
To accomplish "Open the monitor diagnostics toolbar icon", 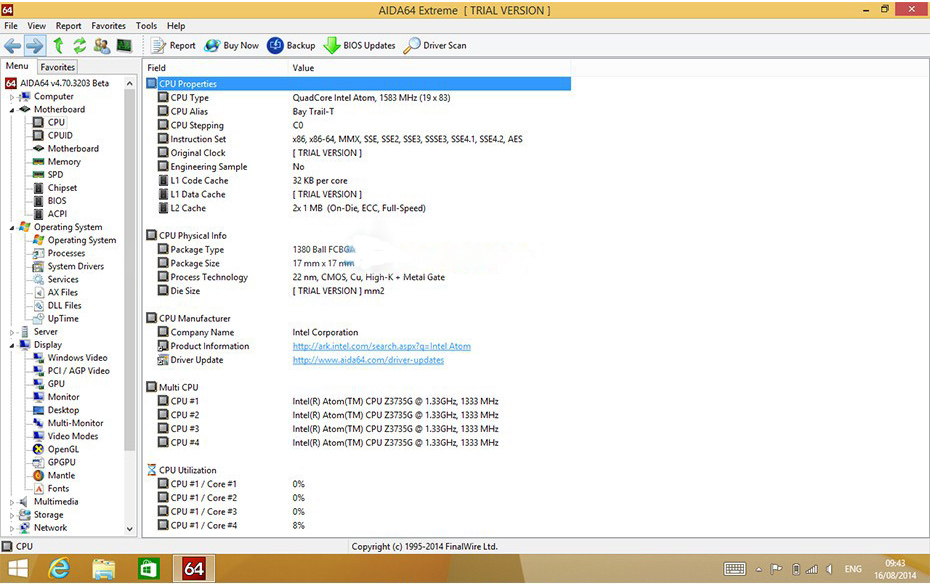I will pyautogui.click(x=124, y=46).
